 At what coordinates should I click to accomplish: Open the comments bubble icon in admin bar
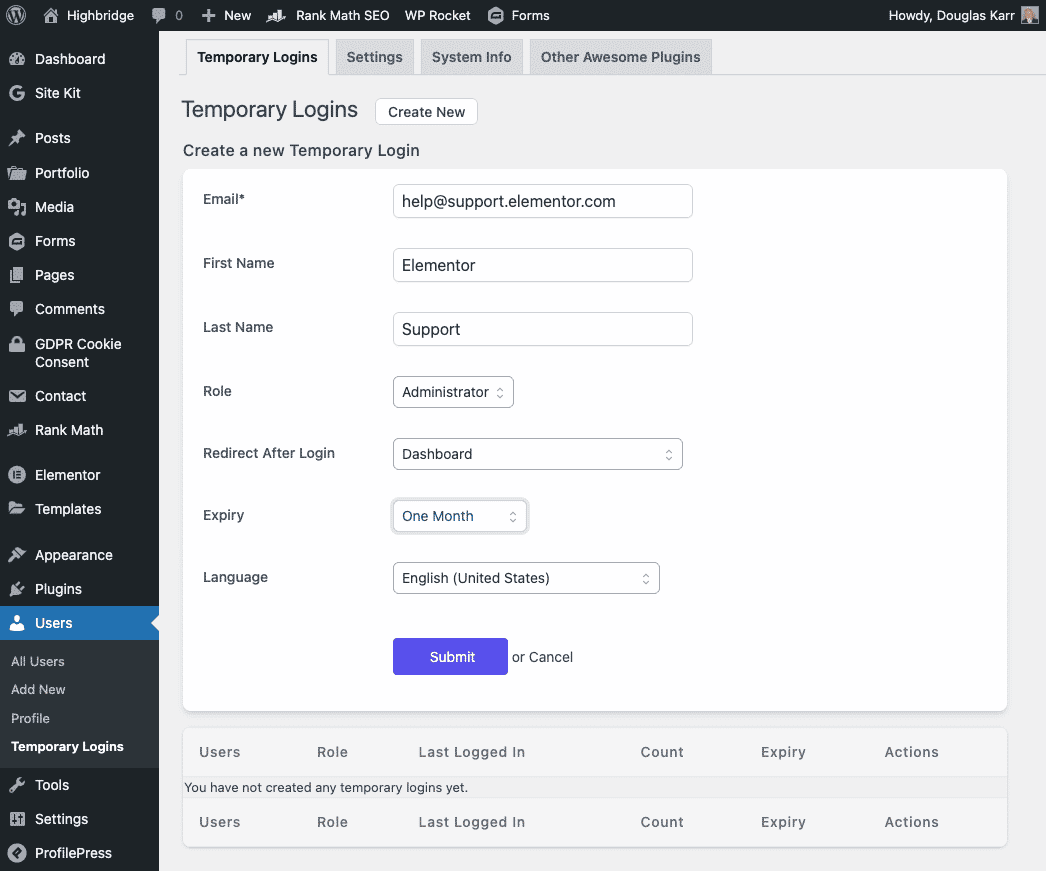tap(160, 15)
